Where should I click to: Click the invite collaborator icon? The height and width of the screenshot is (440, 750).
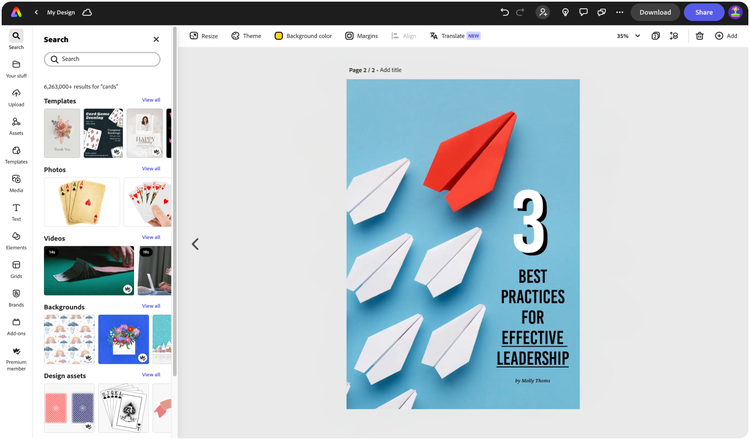click(x=543, y=12)
